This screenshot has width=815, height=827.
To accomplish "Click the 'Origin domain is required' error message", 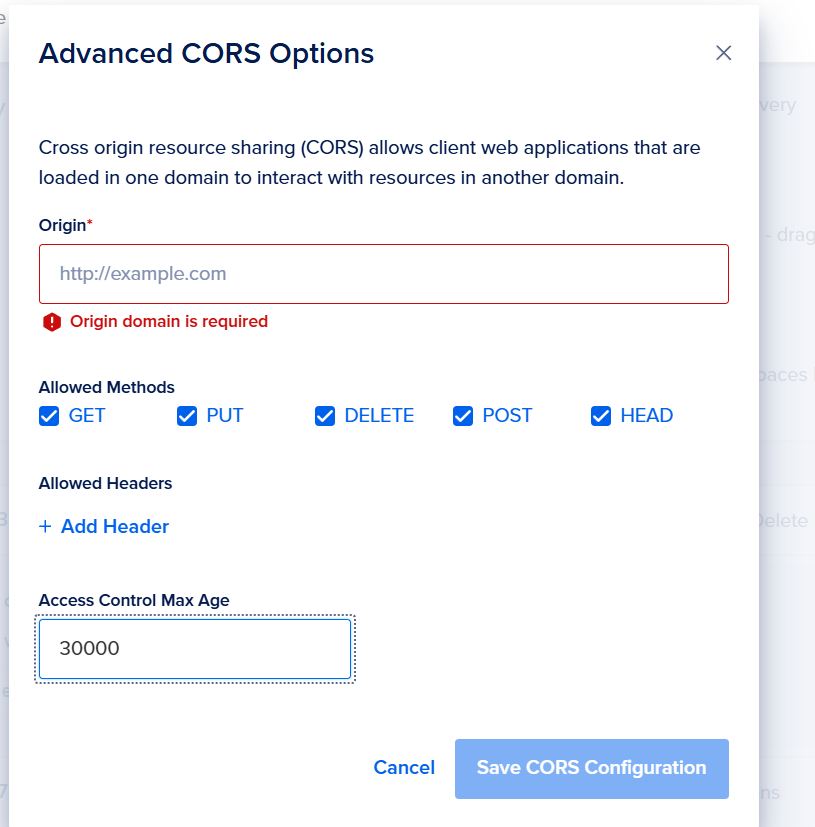I will [x=169, y=322].
